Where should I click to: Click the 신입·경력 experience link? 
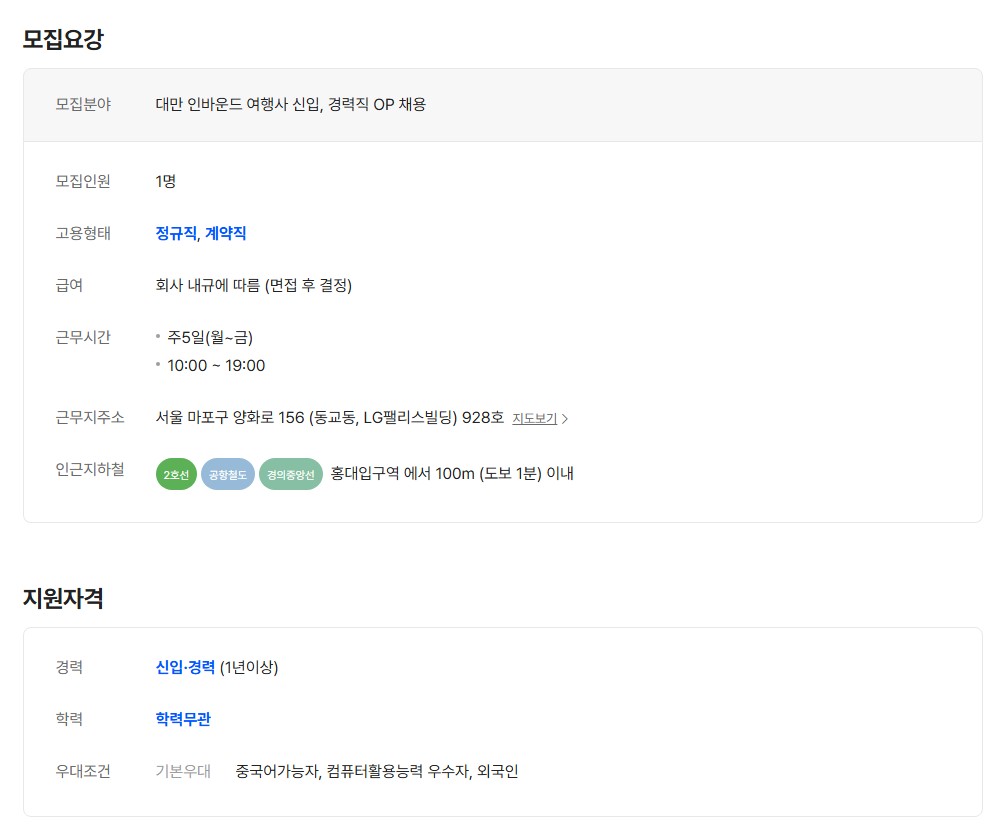185,667
